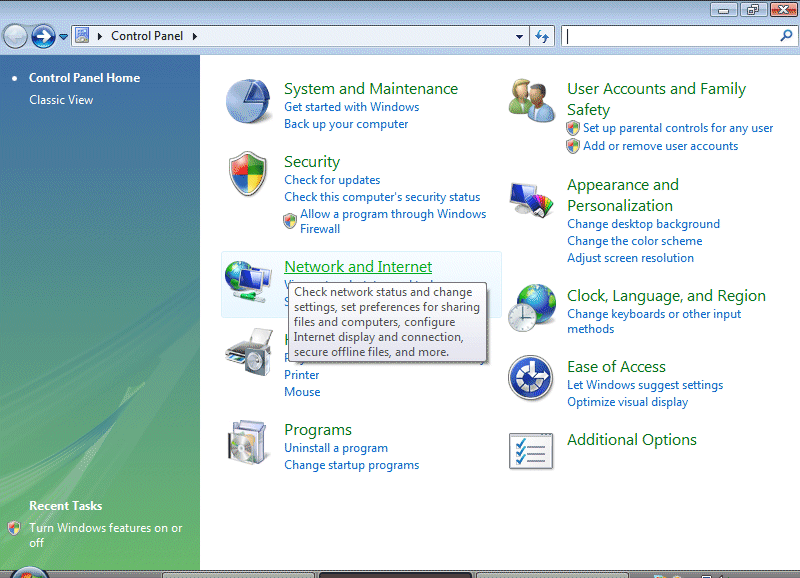
Task: Open the address bar history dropdown
Action: click(x=519, y=37)
